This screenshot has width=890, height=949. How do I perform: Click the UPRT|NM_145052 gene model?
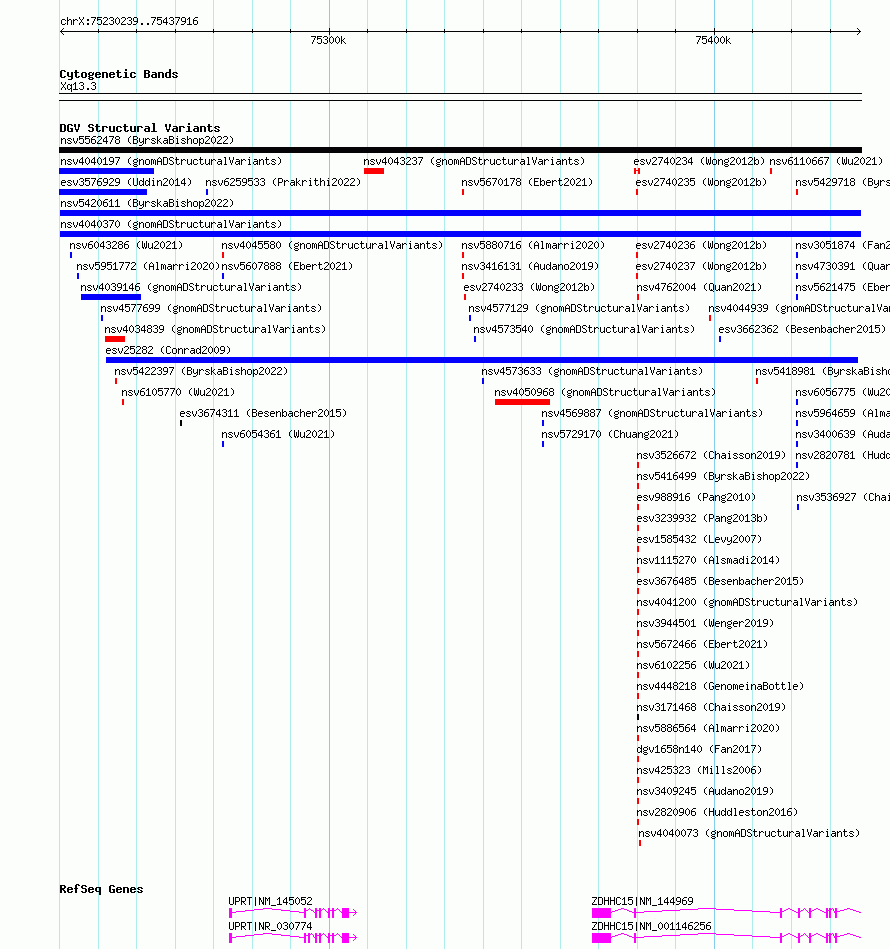pos(293,913)
